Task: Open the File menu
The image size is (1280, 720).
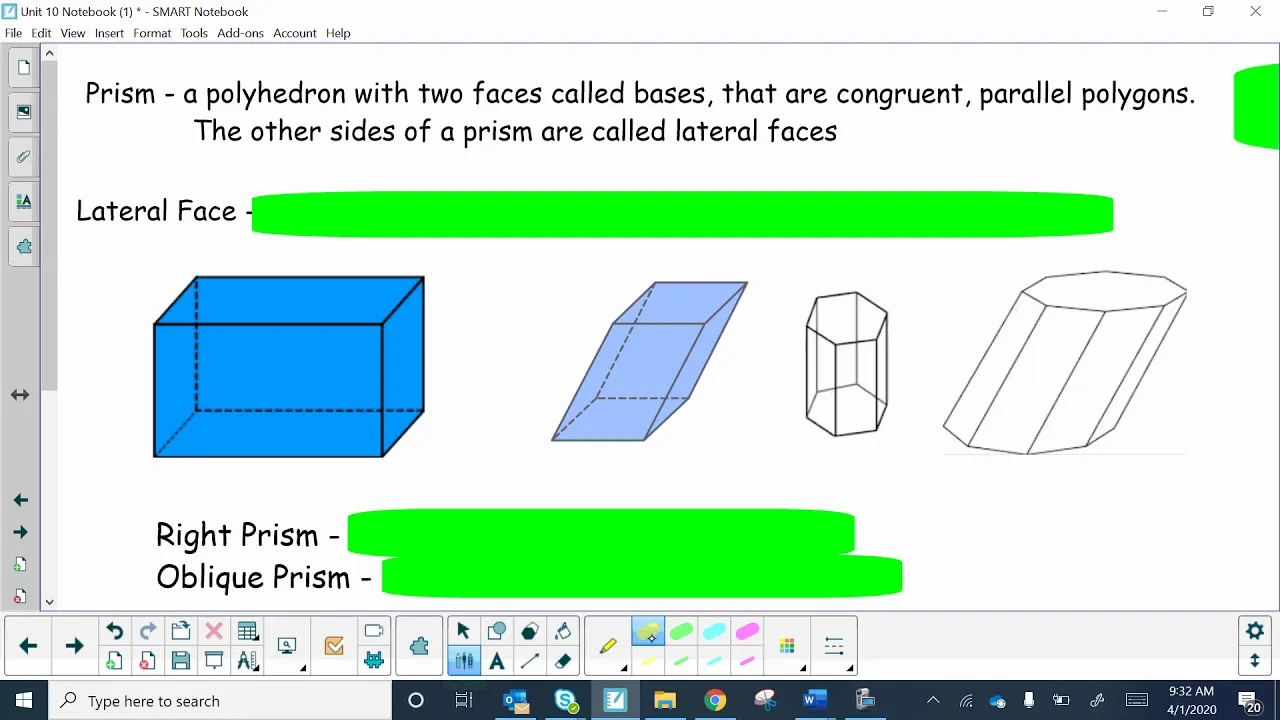Action: [13, 33]
